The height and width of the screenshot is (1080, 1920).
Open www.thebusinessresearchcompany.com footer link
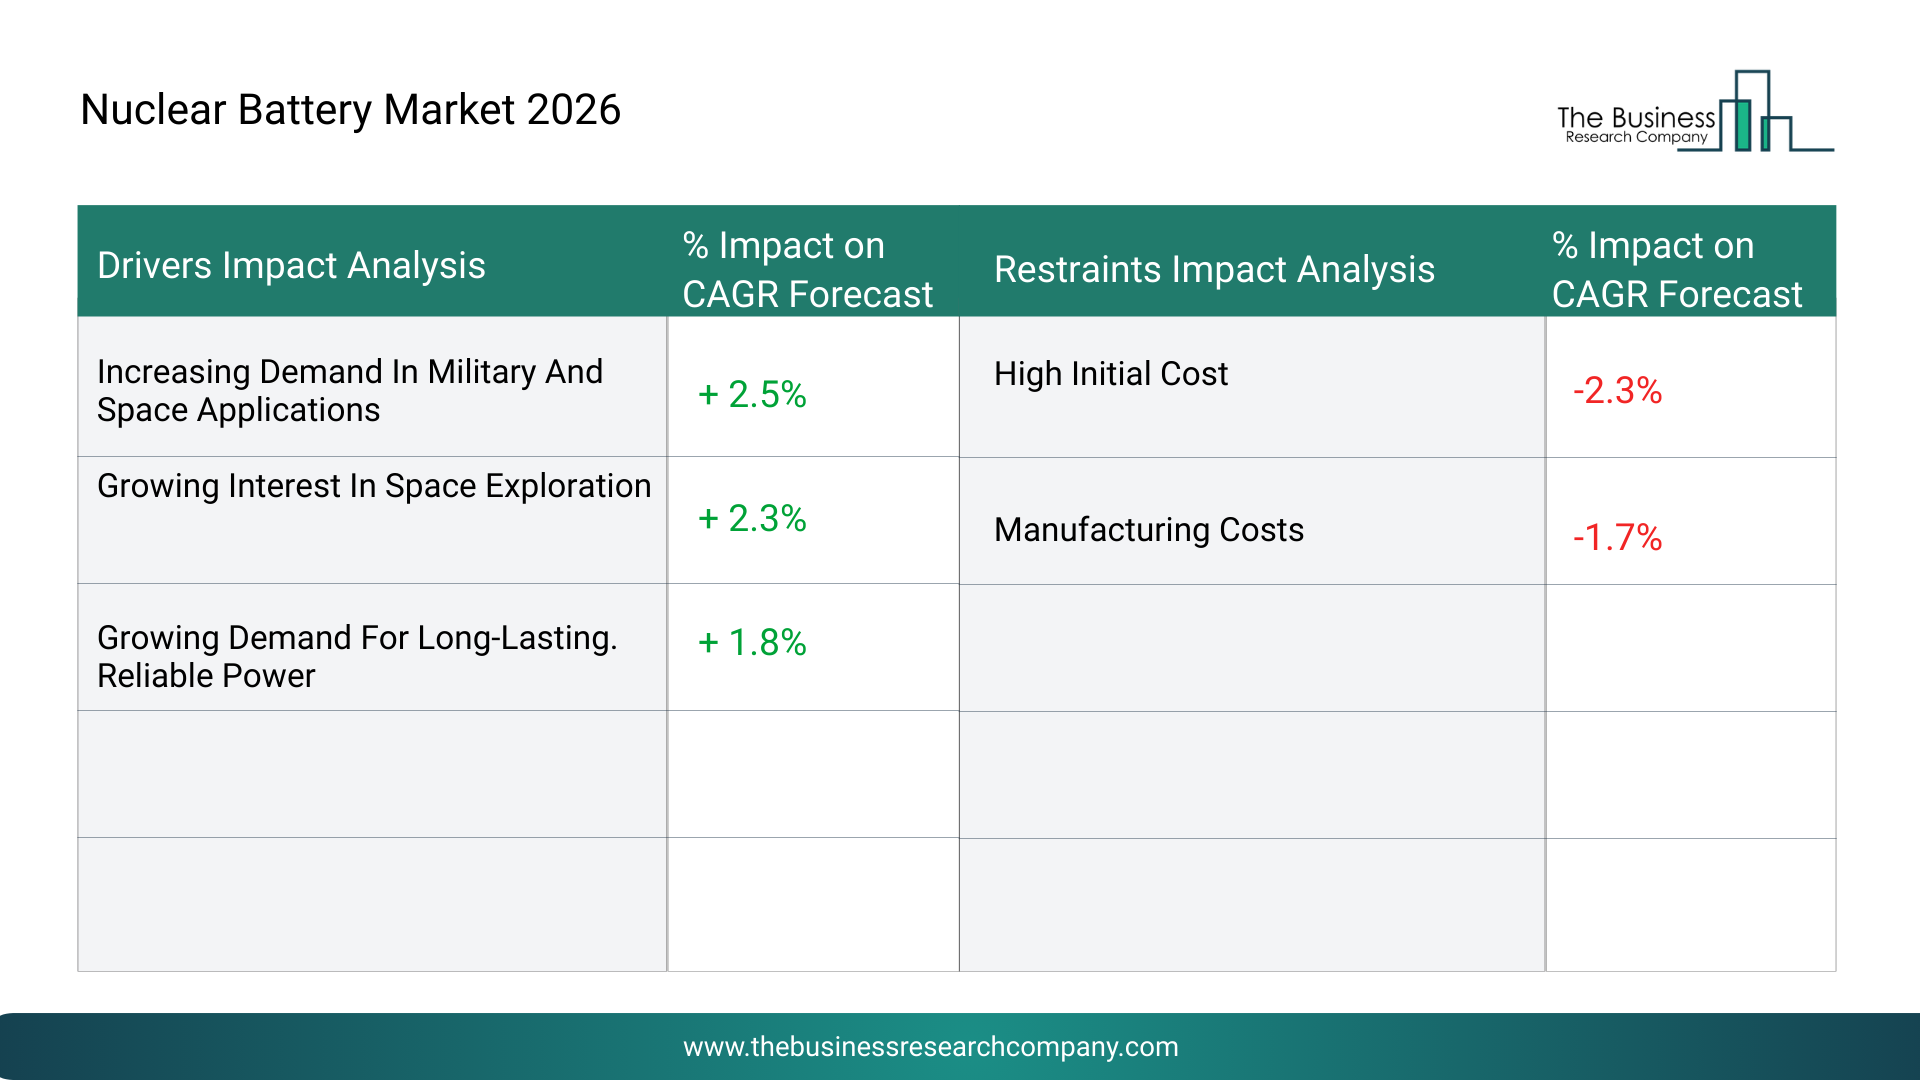930,1047
